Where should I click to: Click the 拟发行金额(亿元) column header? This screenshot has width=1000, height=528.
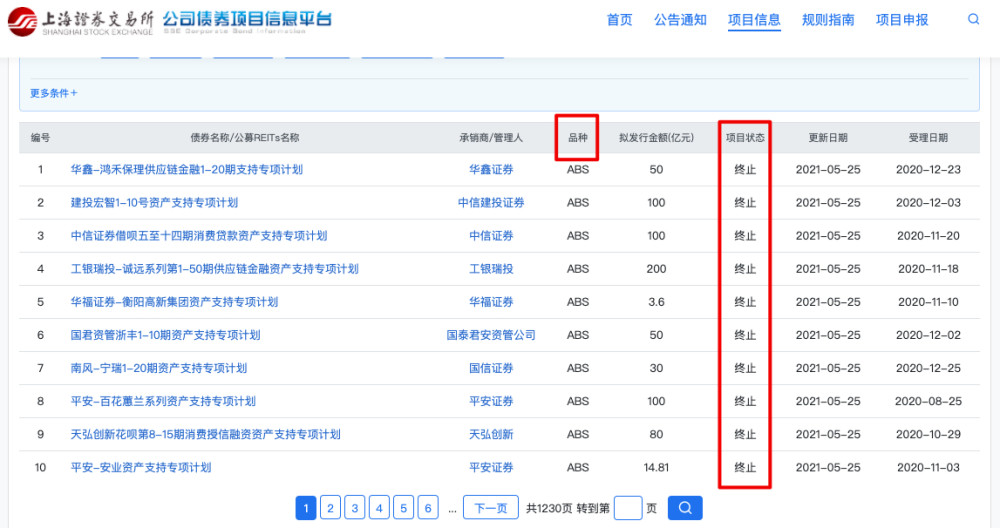point(656,138)
